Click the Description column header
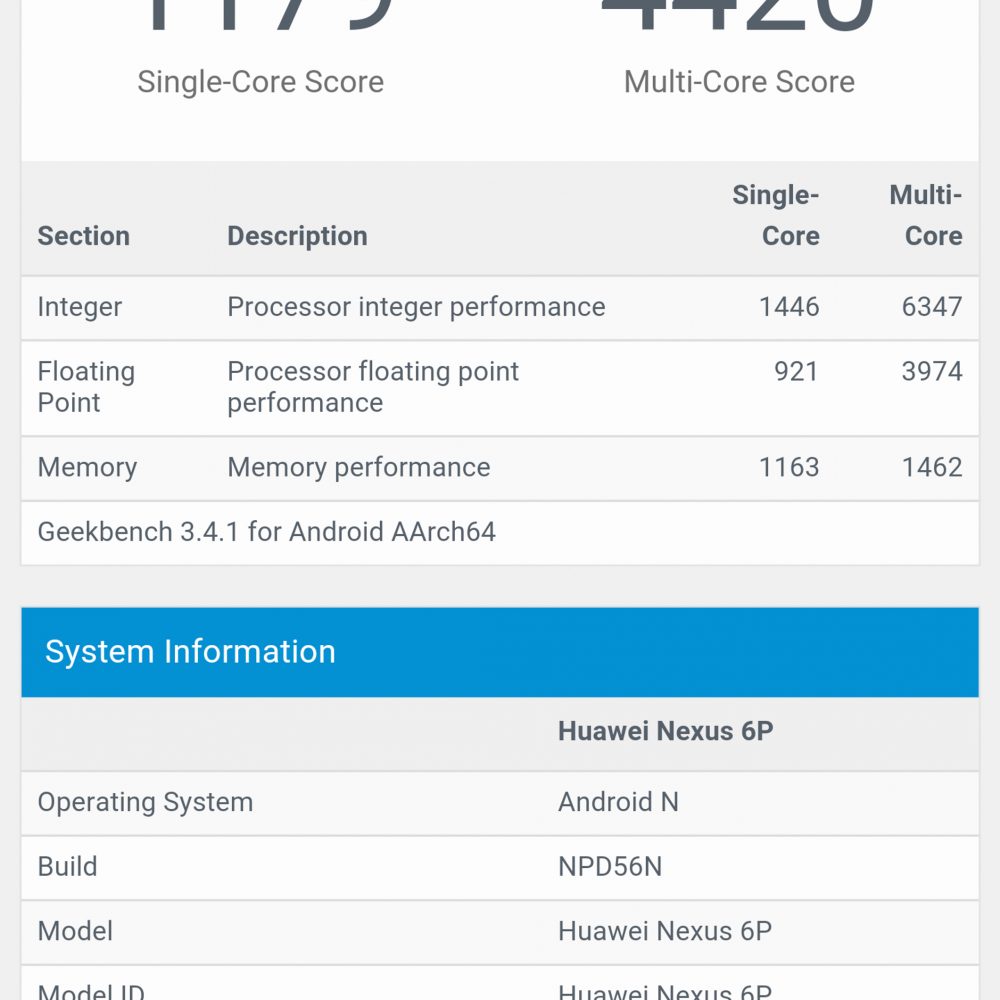This screenshot has width=1000, height=1000. point(297,236)
